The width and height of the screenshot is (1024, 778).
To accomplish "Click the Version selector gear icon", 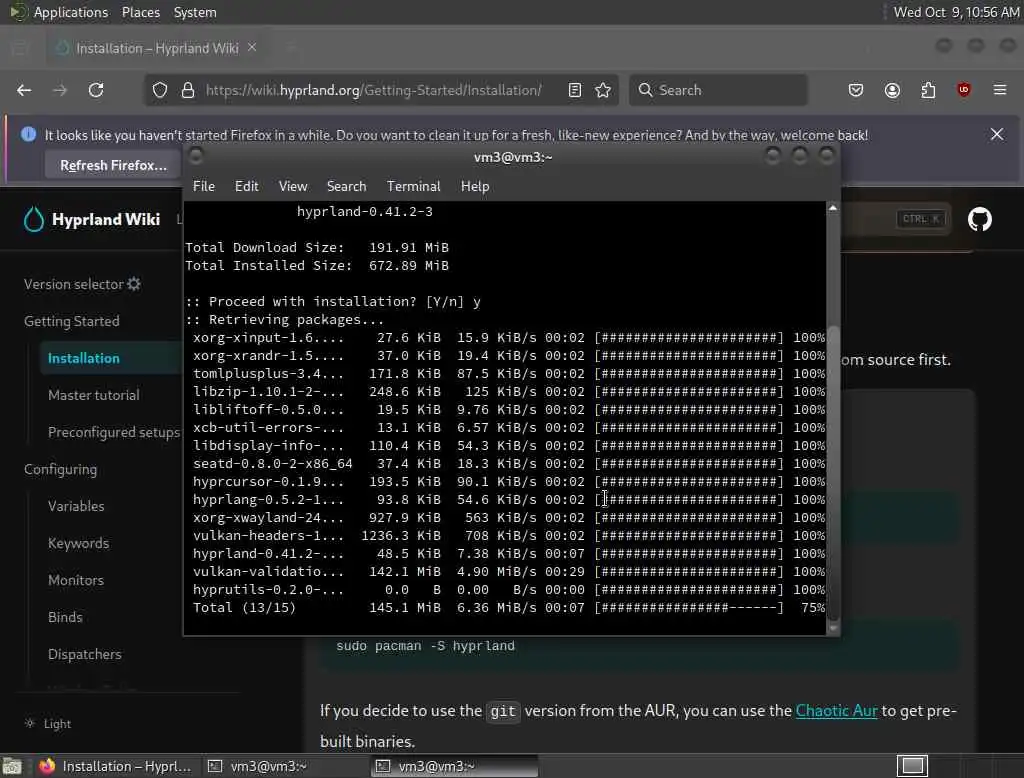I will 134,284.
